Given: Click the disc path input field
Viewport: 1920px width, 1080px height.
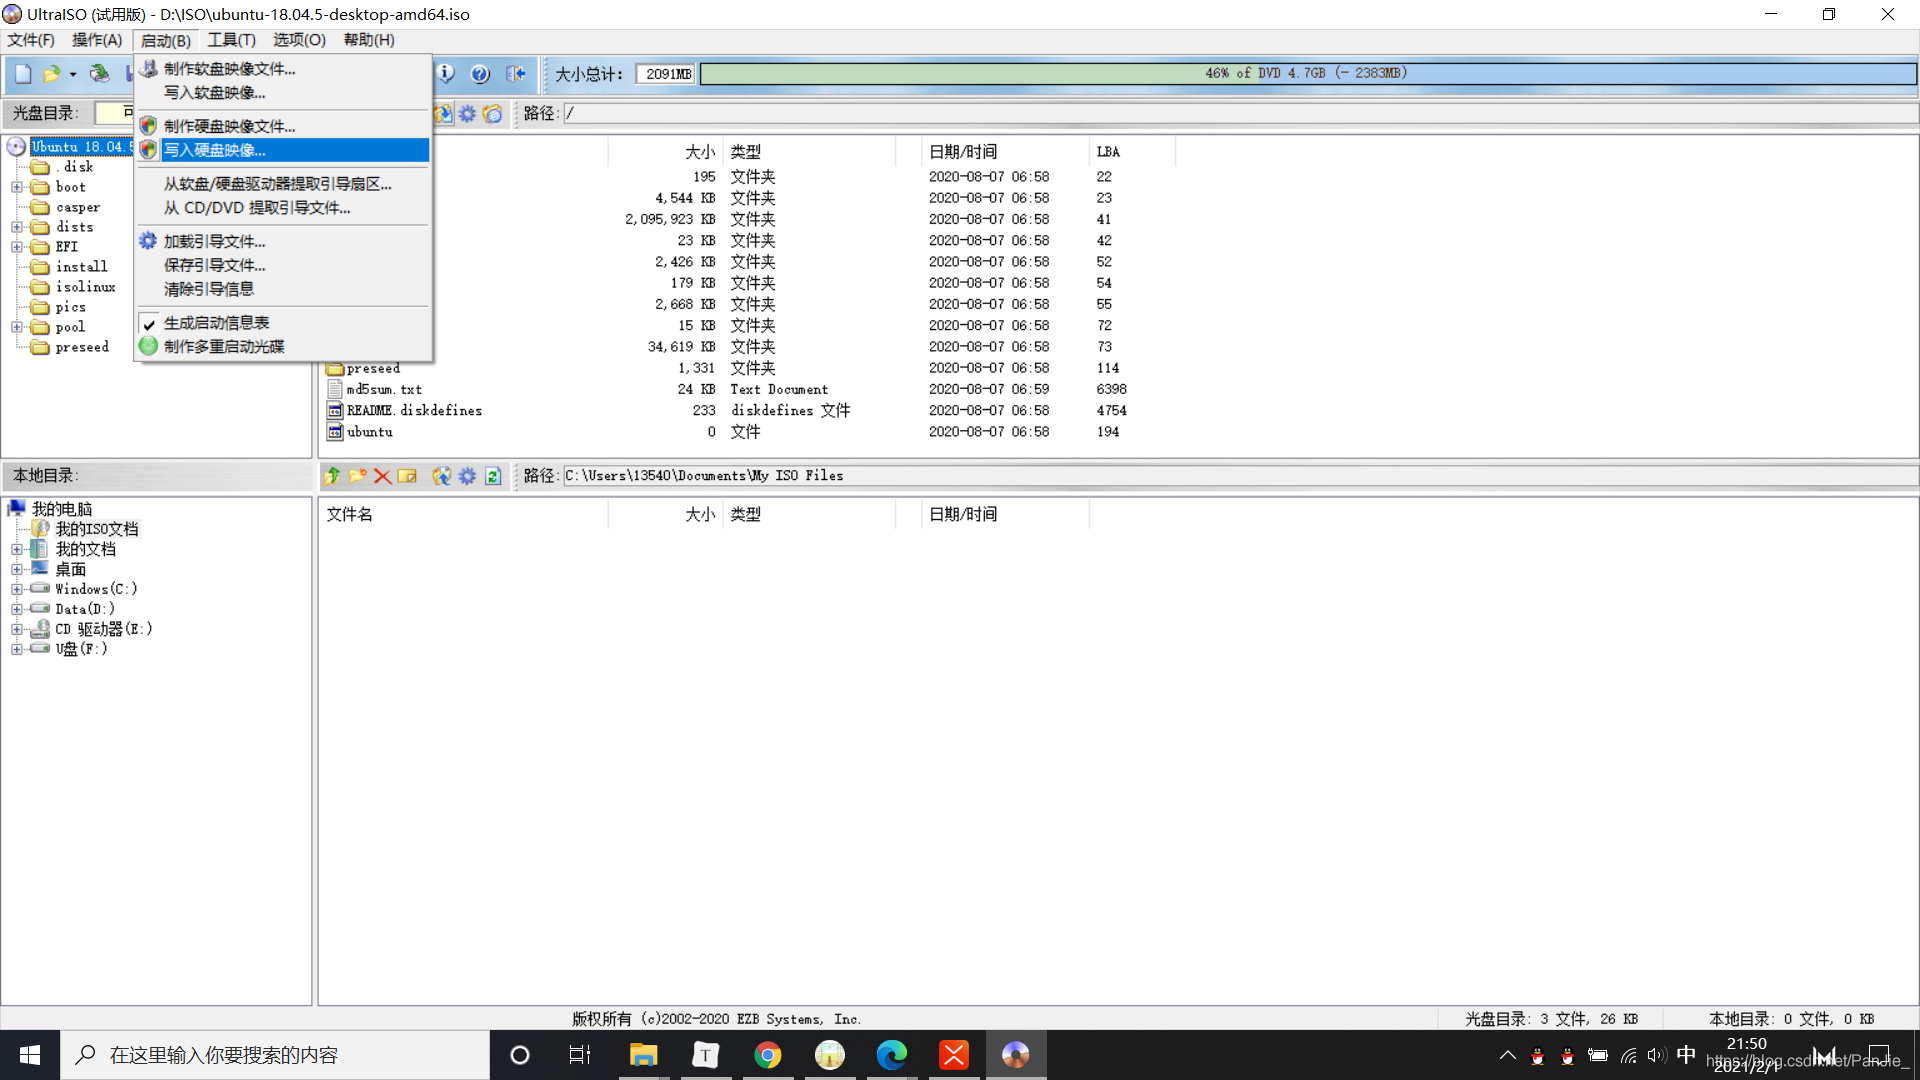Looking at the screenshot, I should coord(1240,114).
